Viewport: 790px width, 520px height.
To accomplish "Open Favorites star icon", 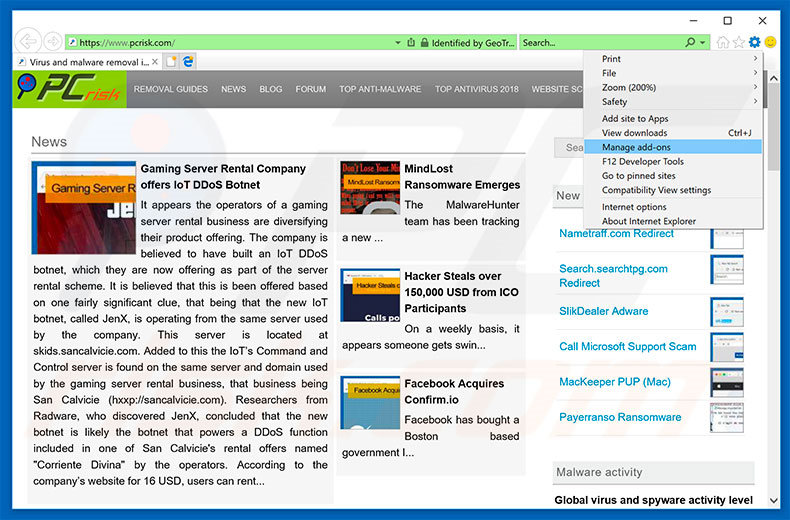I will pos(739,42).
